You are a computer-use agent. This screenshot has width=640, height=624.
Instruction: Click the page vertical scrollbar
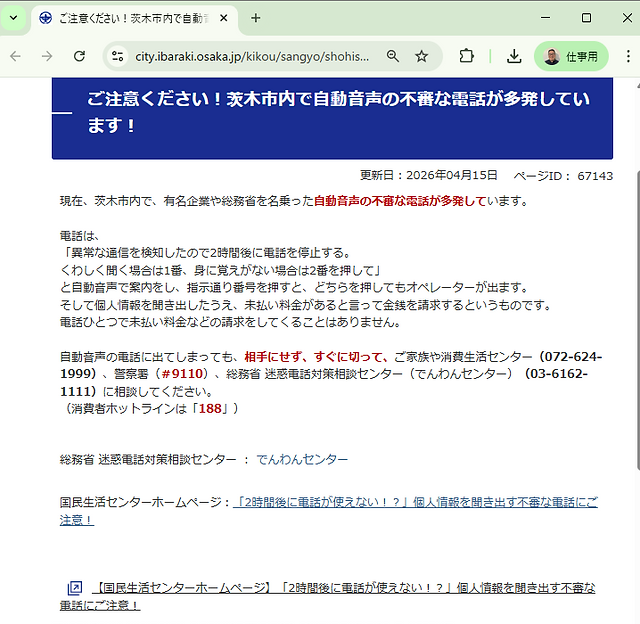638,321
